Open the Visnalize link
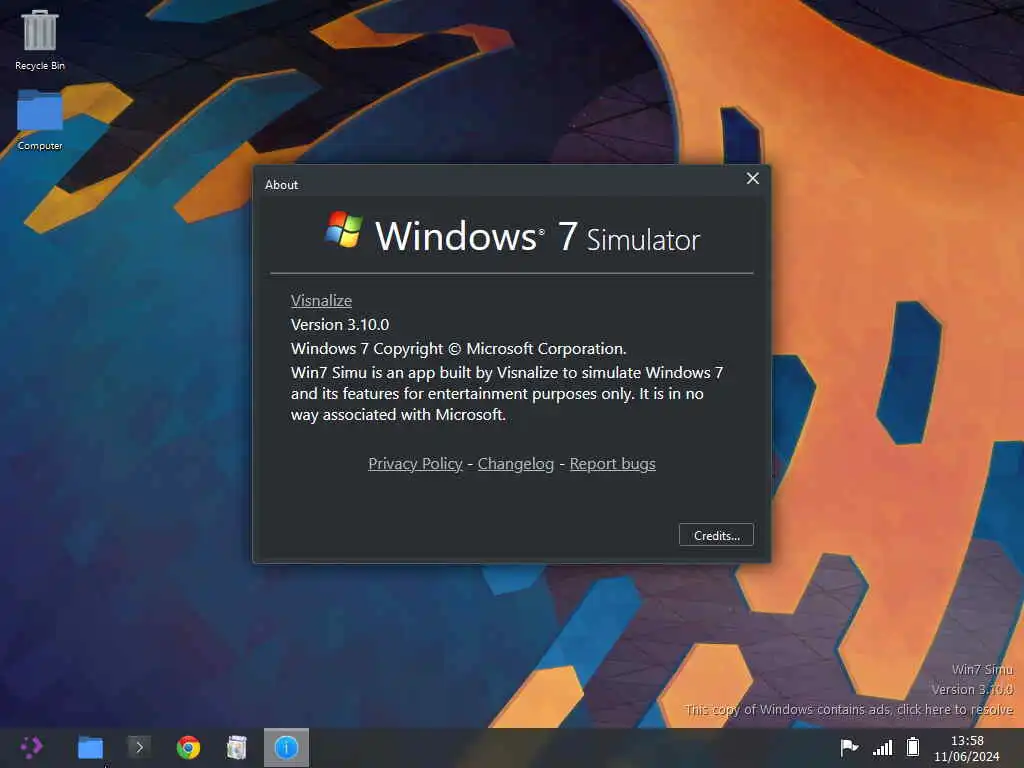 (x=321, y=300)
